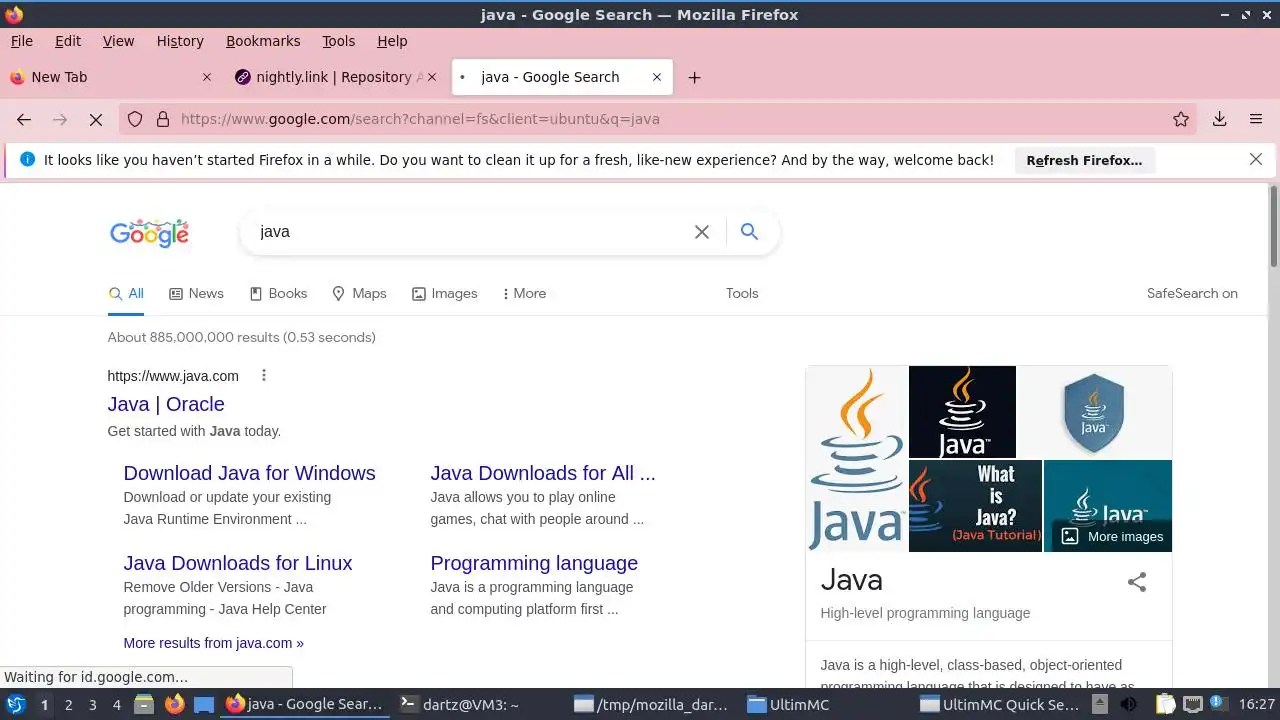Image resolution: width=1280 pixels, height=720 pixels.
Task: Bookmark this page with the star
Action: click(x=1181, y=119)
